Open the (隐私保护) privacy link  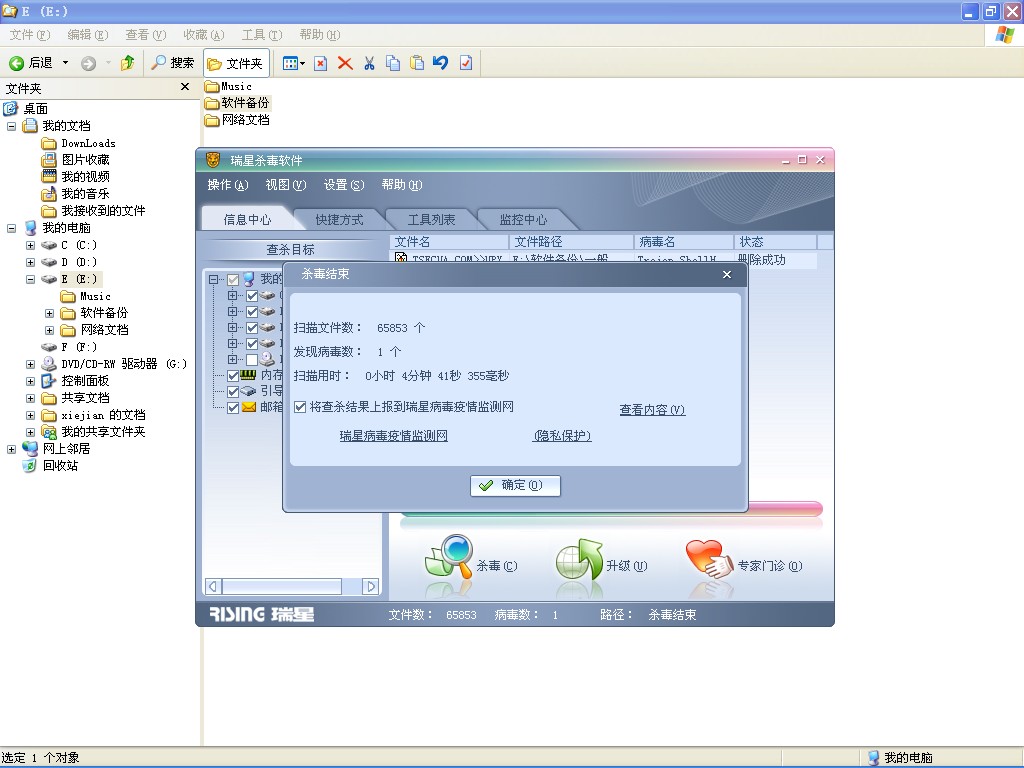(562, 436)
